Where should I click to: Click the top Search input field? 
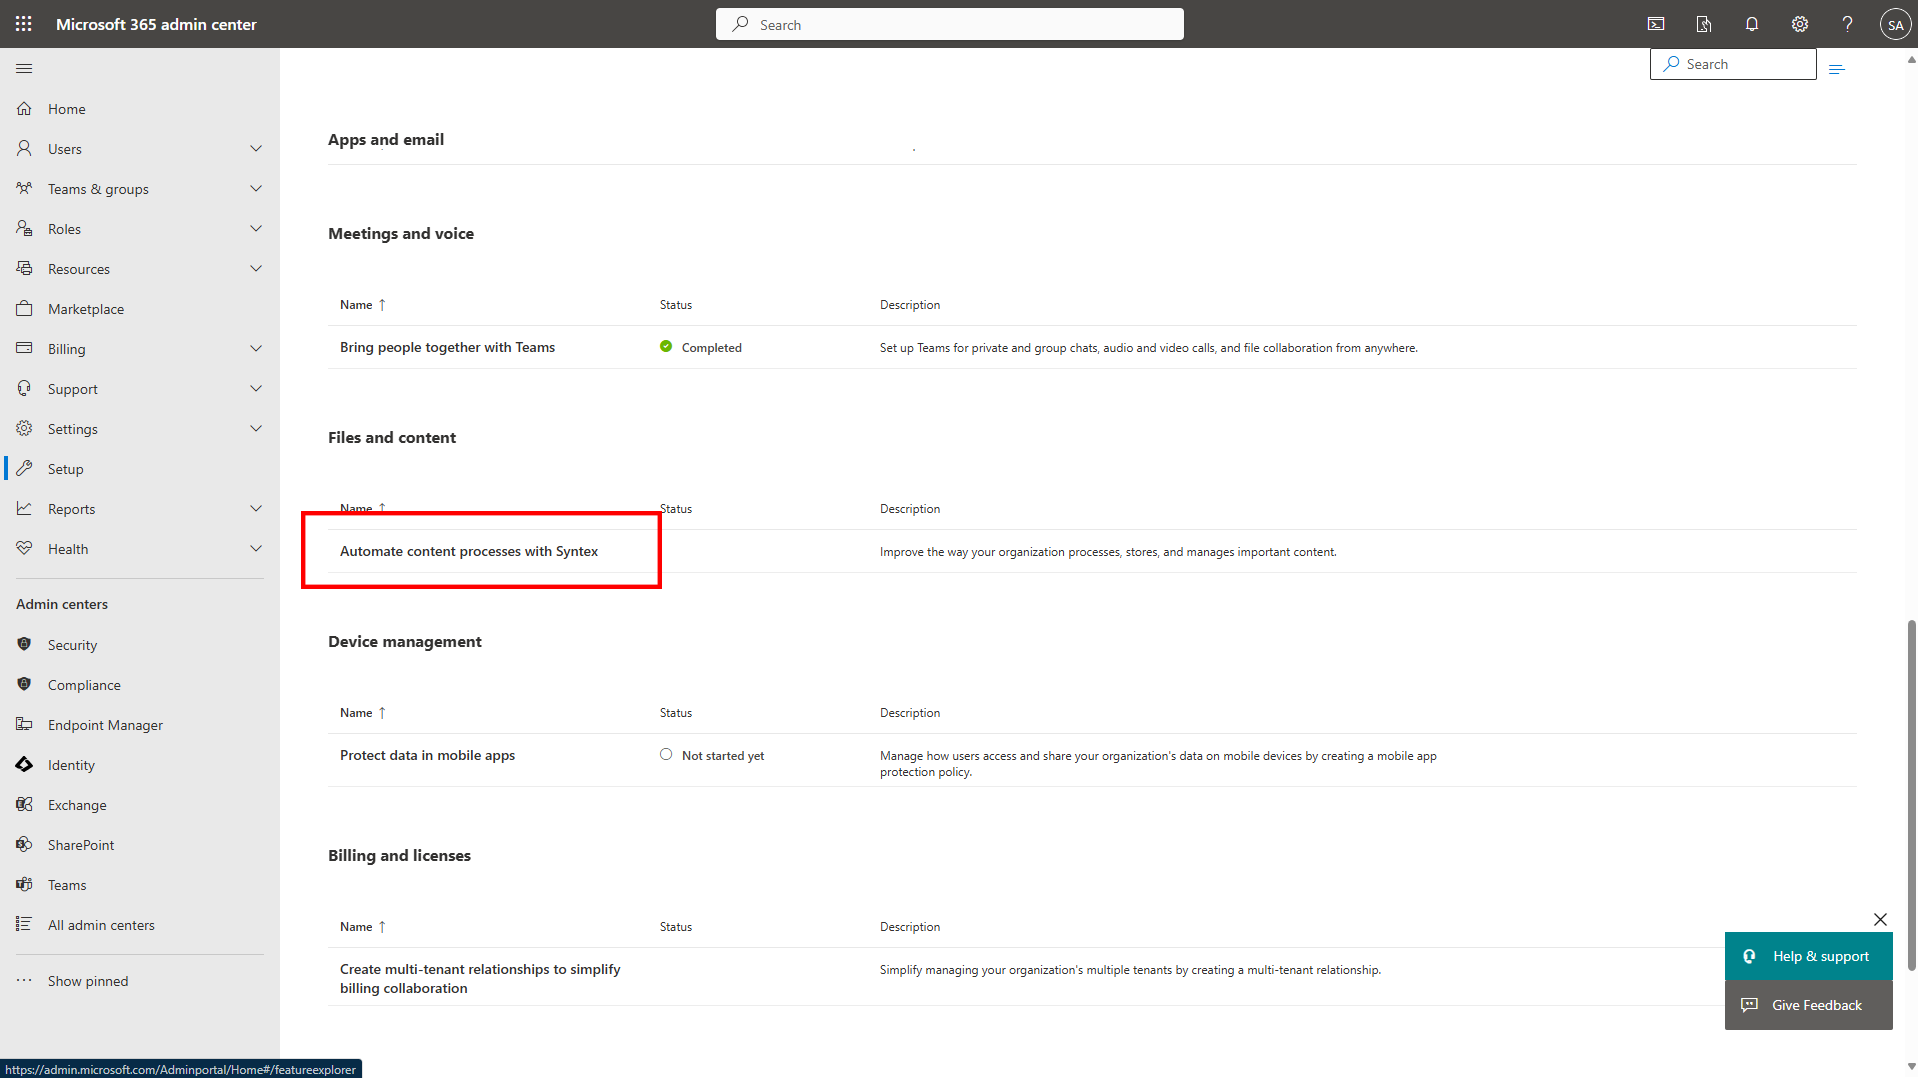948,23
